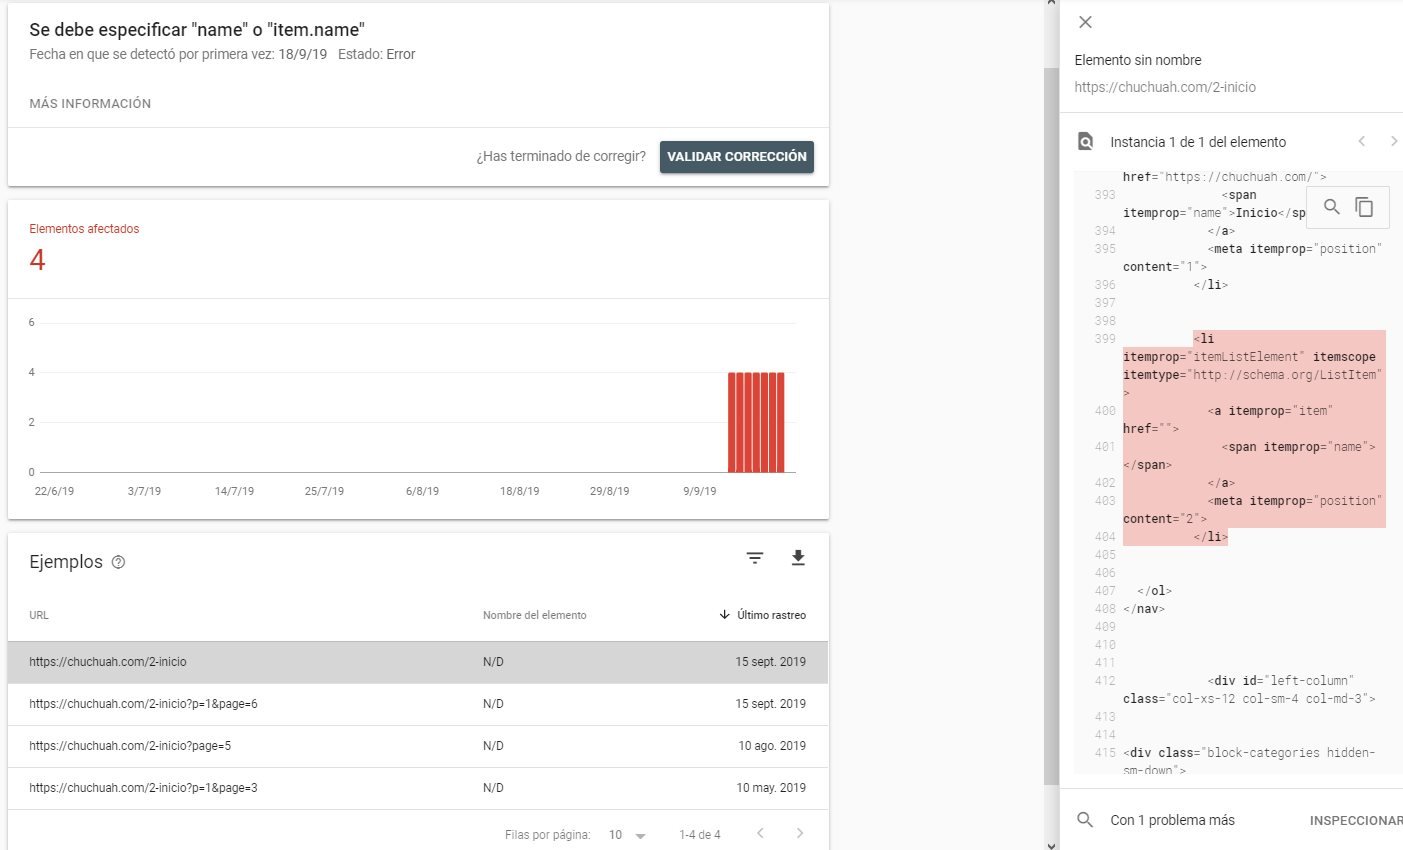The height and width of the screenshot is (850, 1403).
Task: Copy the code snippet to clipboard
Action: [1364, 207]
